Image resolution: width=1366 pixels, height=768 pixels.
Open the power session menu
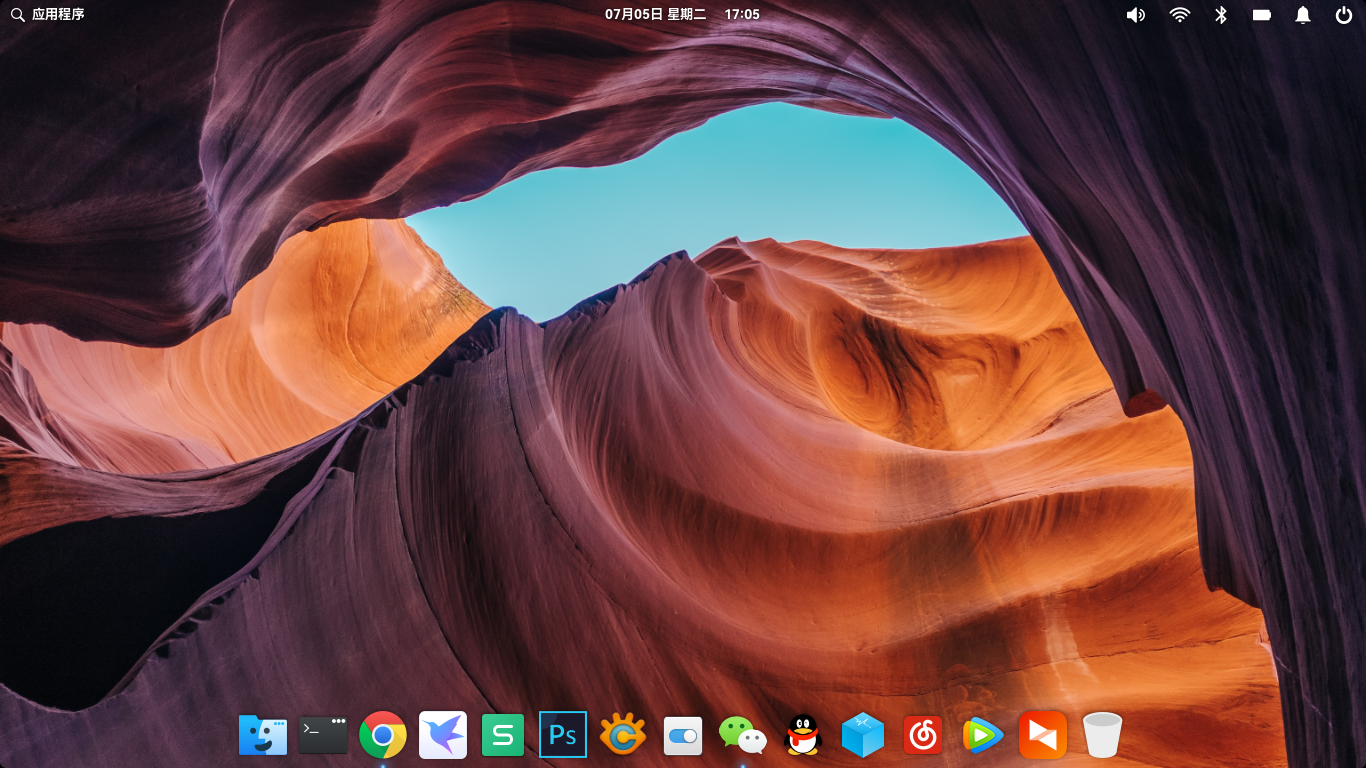(x=1344, y=14)
